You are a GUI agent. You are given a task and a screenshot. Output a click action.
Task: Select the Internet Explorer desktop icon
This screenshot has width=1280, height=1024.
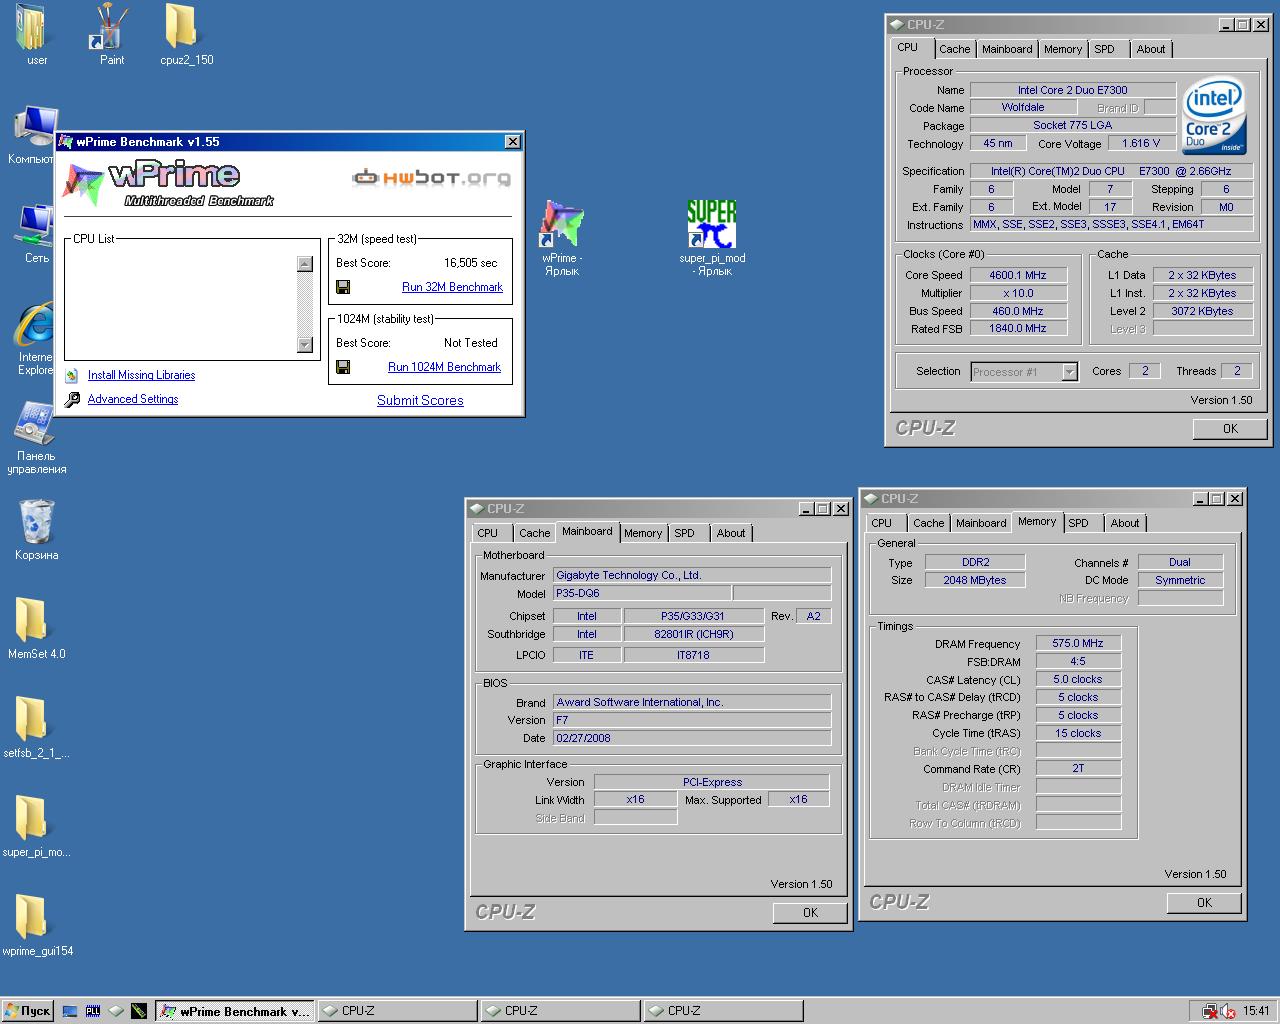[x=34, y=326]
